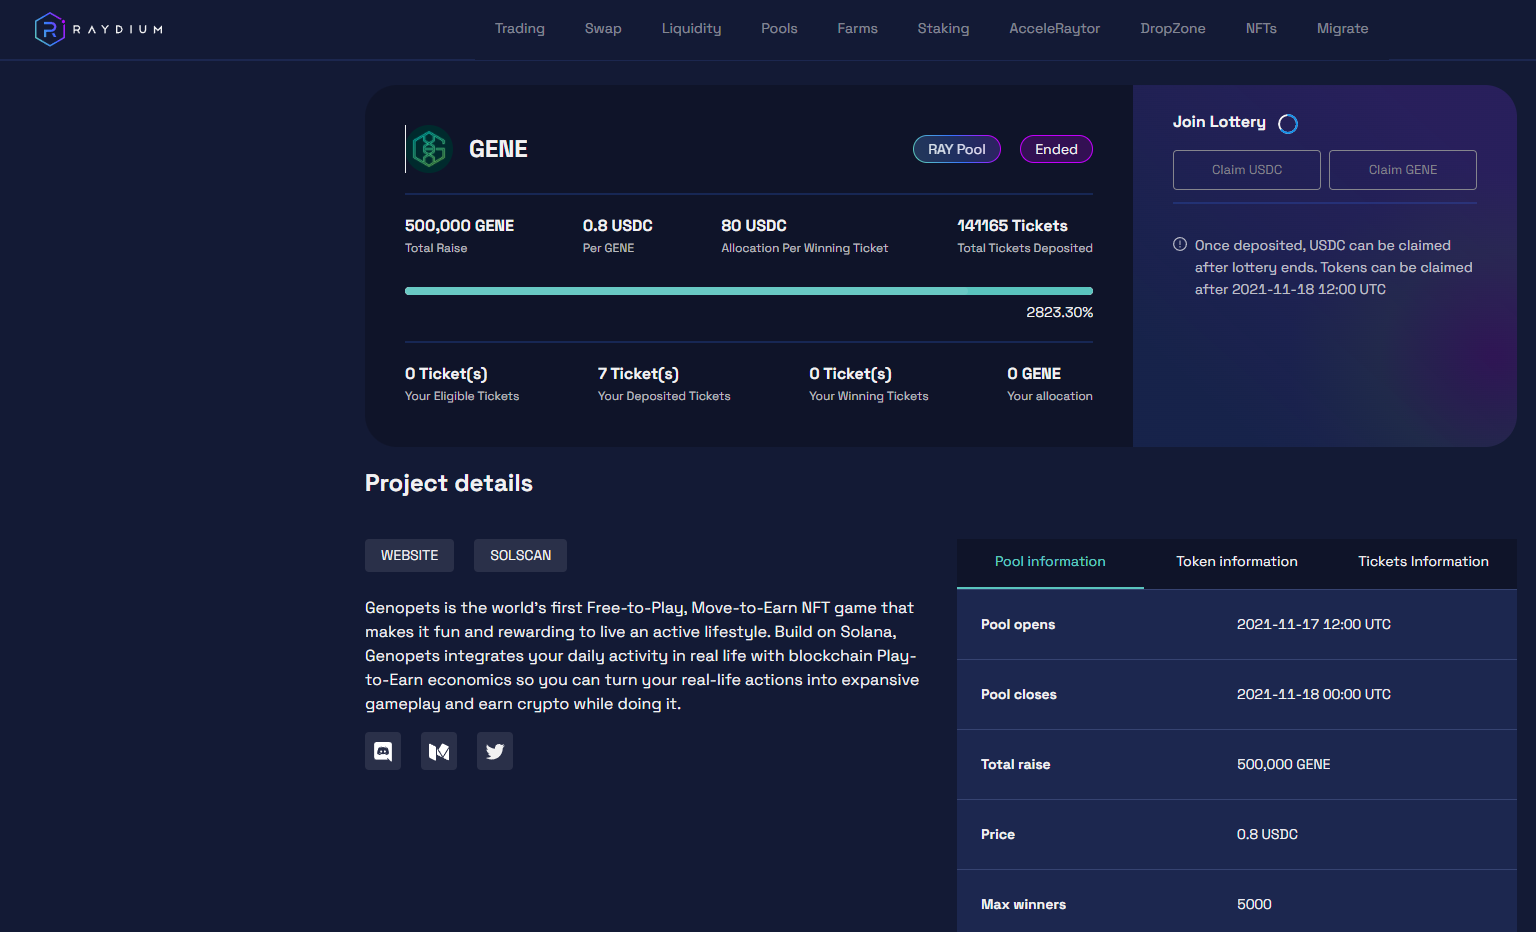
Task: Click the Join Lottery refresh circle icon
Action: pyautogui.click(x=1288, y=123)
